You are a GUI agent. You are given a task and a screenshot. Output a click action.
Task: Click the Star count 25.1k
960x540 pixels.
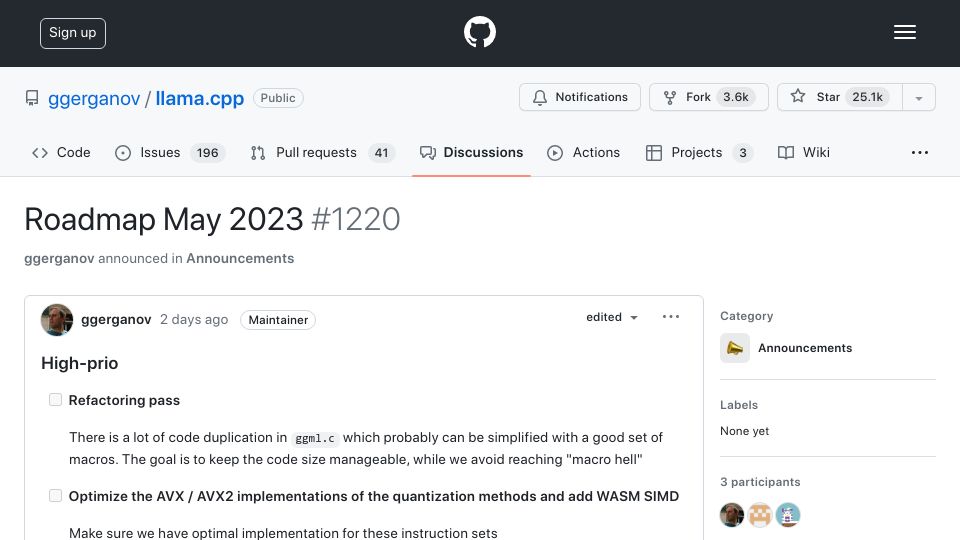point(868,97)
